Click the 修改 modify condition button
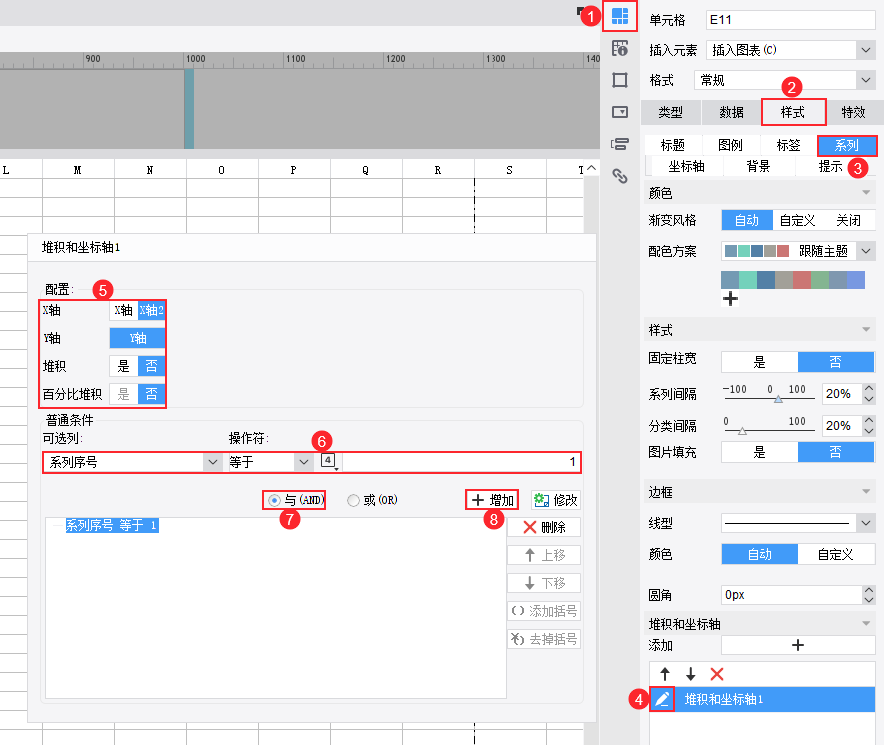This screenshot has width=884, height=745. coord(556,500)
